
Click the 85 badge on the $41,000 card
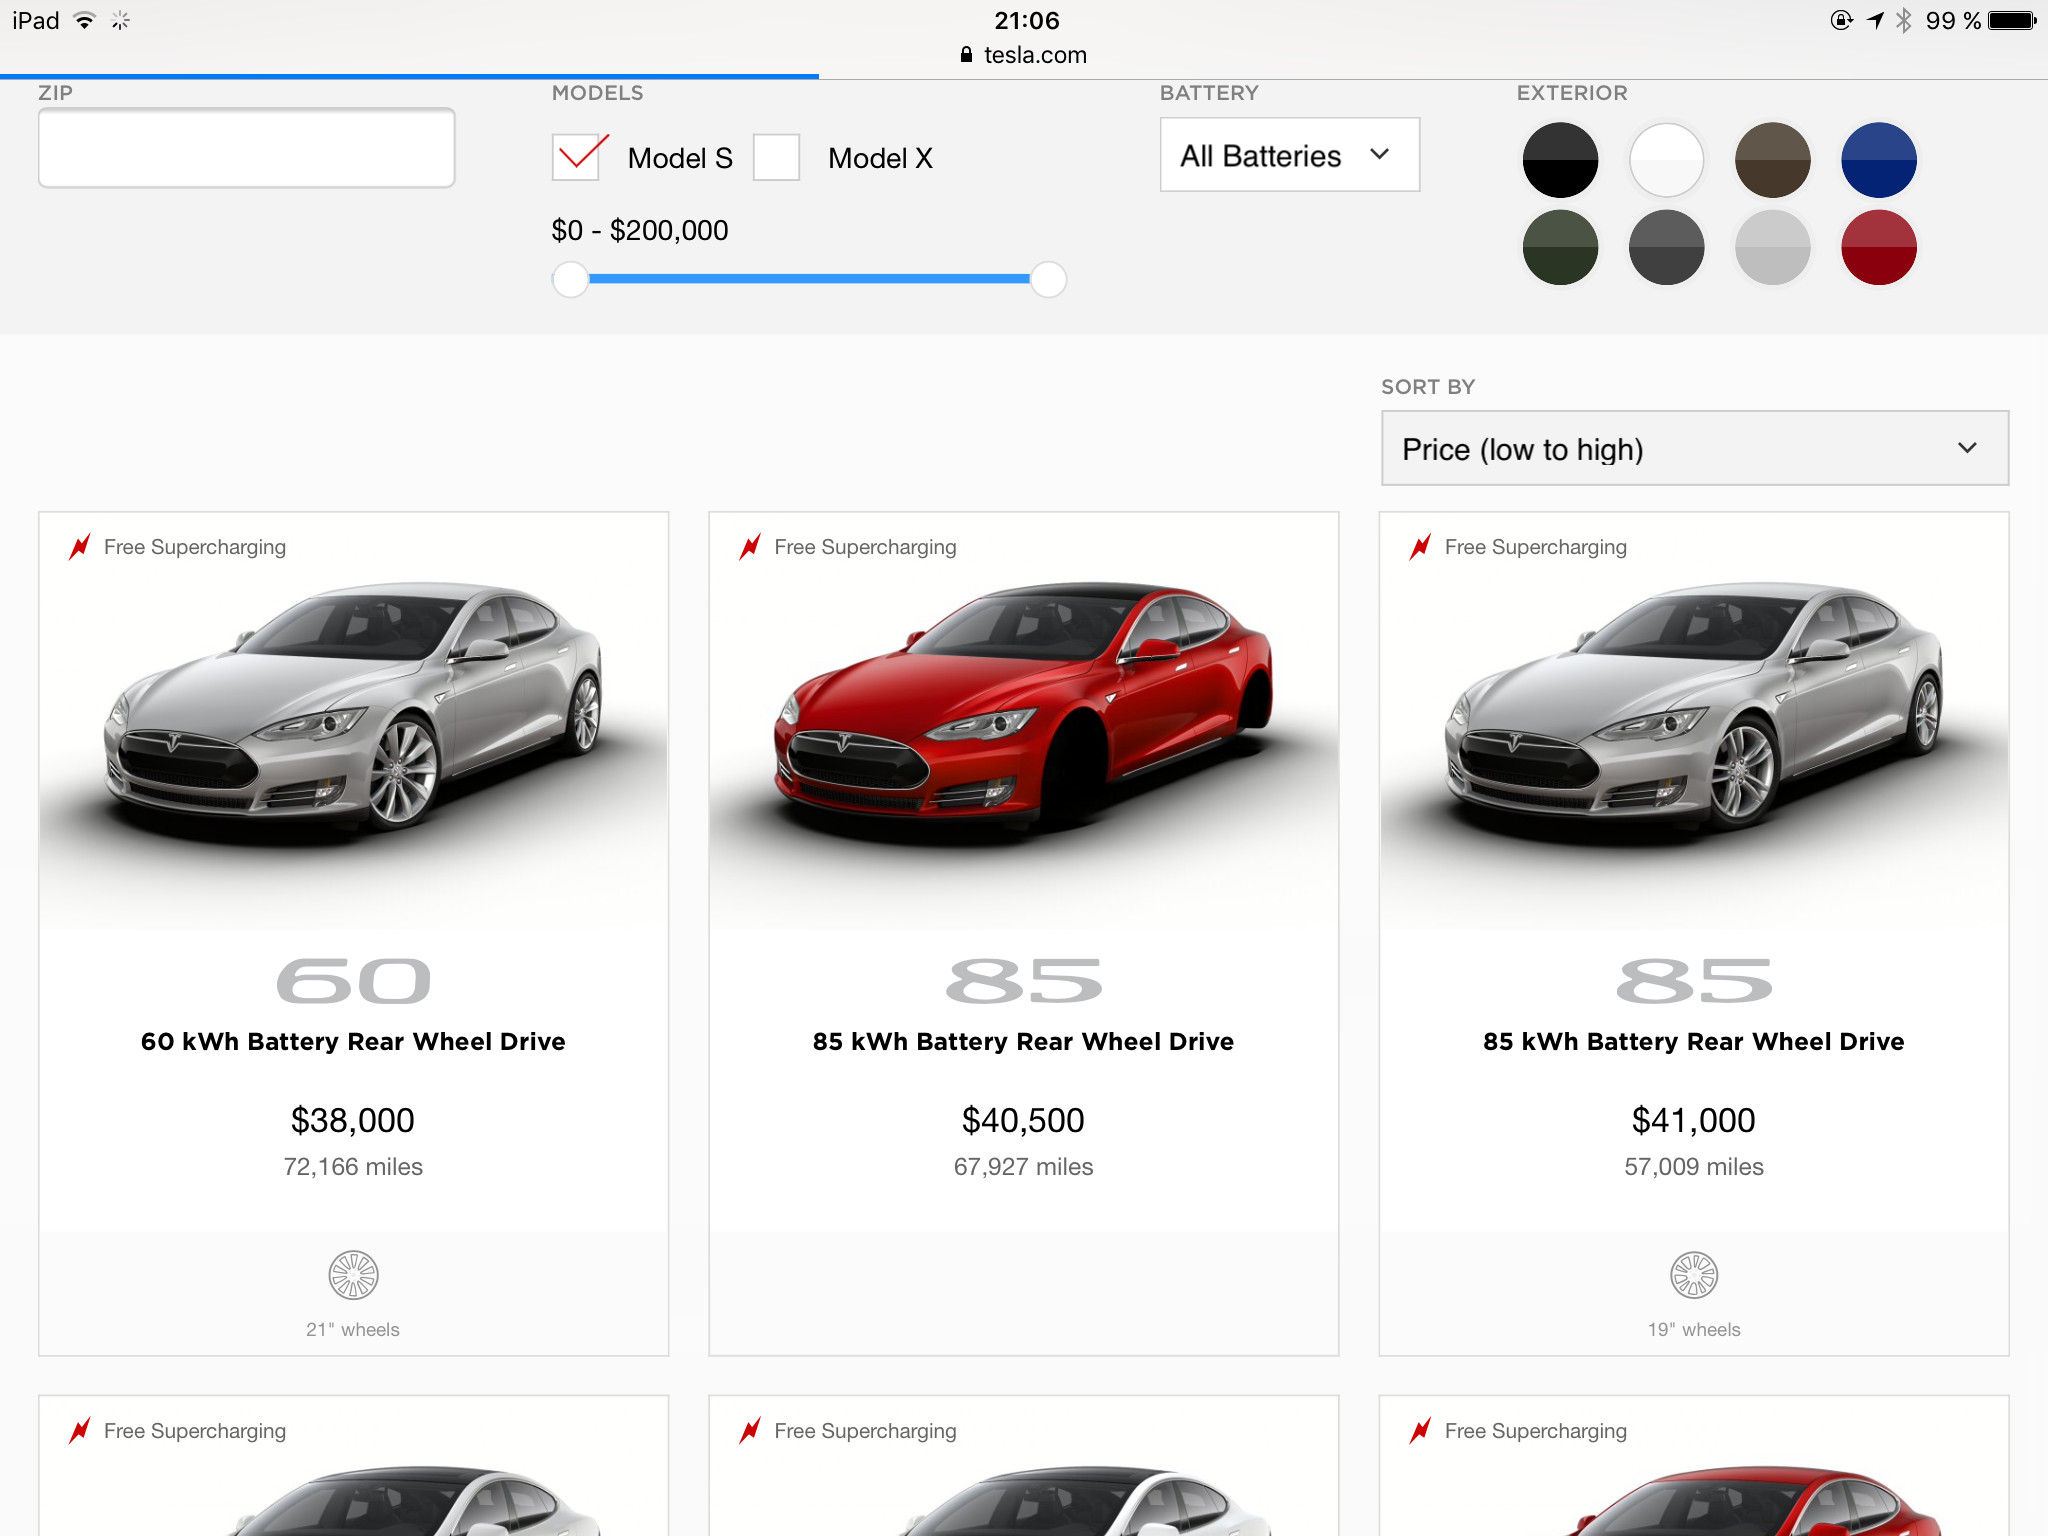click(x=1694, y=981)
